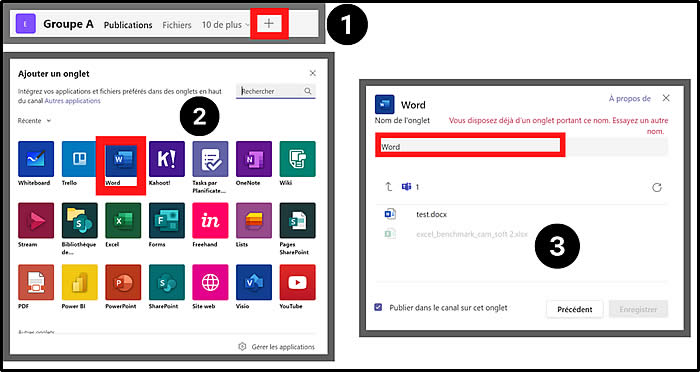Screen dimensions: 700x372
Task: Refresh the file list in Word dialog
Action: (x=657, y=188)
